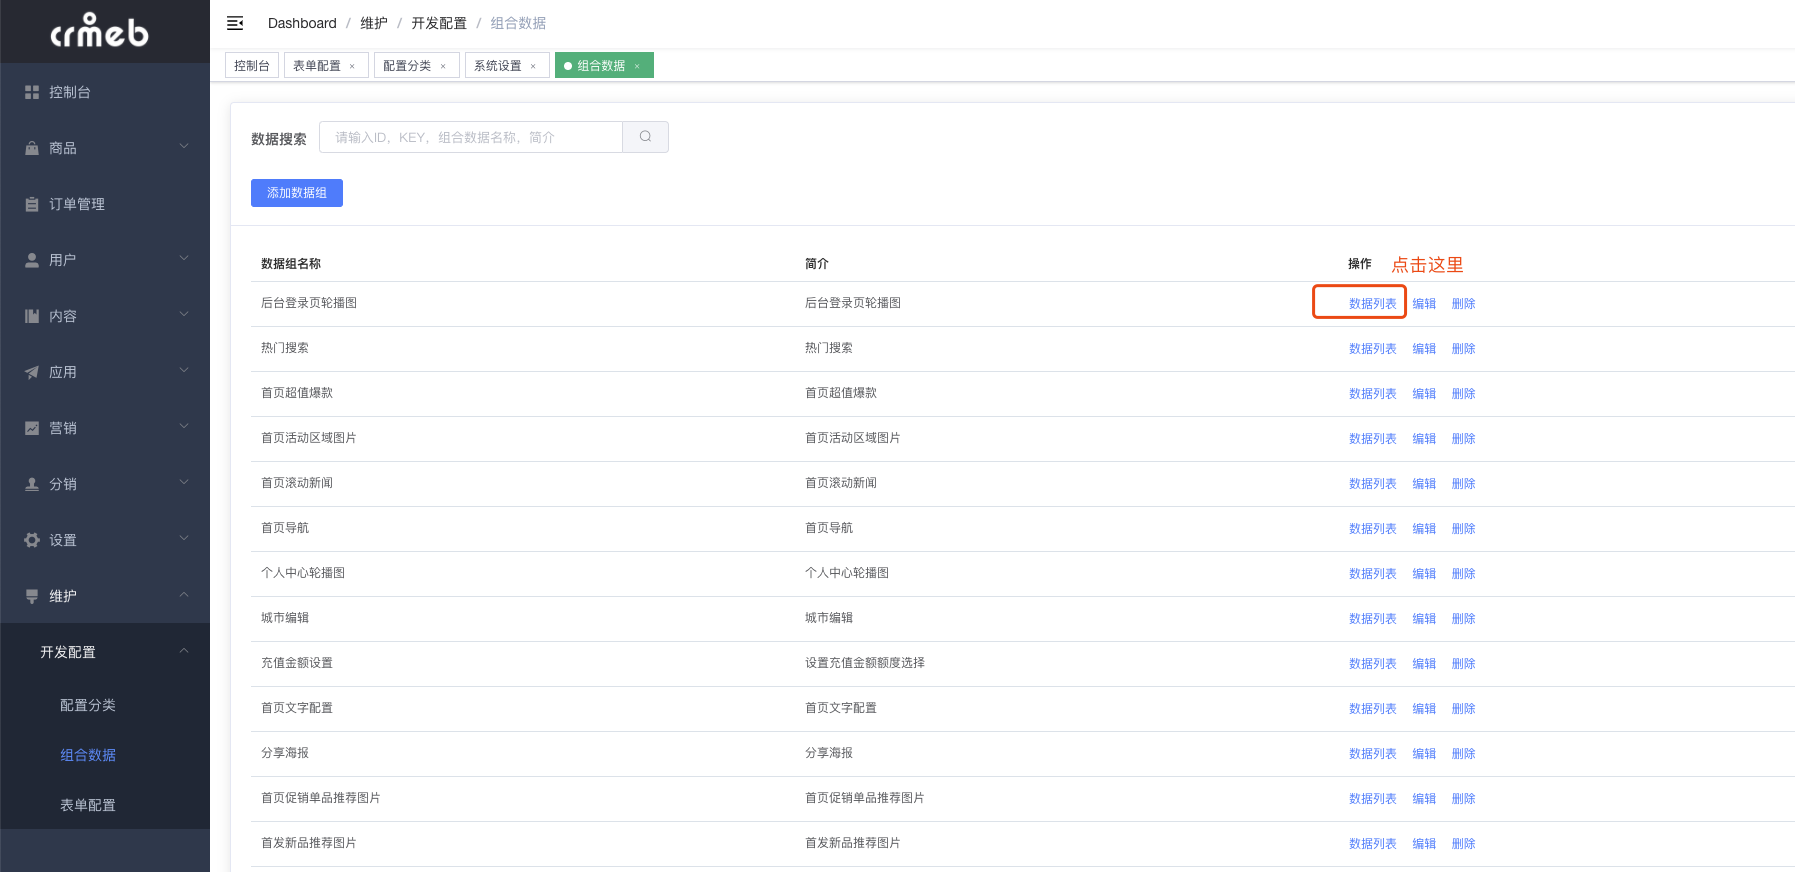The image size is (1795, 872).
Task: Expand the 设置 menu chevron
Action: [x=184, y=539]
